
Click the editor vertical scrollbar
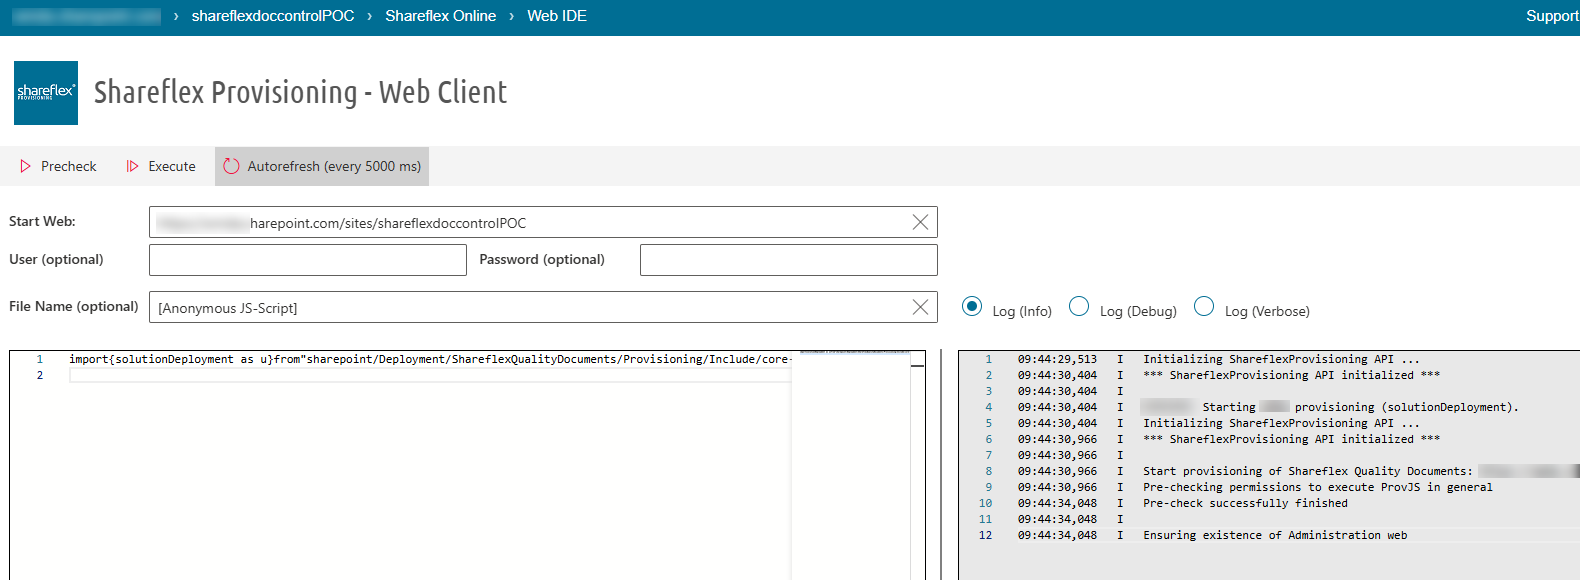click(x=918, y=465)
